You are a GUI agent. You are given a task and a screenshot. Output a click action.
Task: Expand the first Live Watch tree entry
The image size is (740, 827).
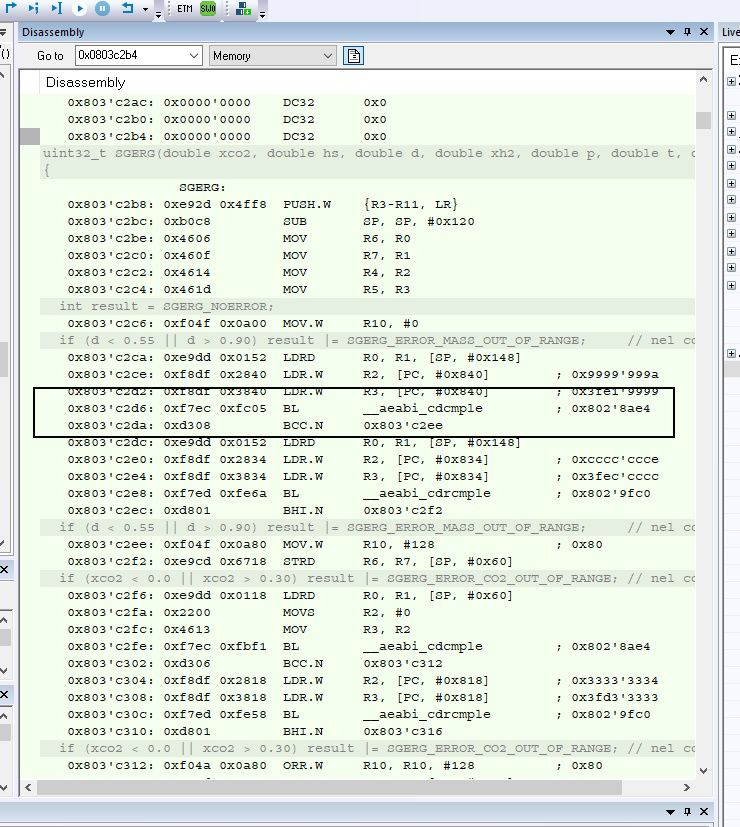(731, 81)
